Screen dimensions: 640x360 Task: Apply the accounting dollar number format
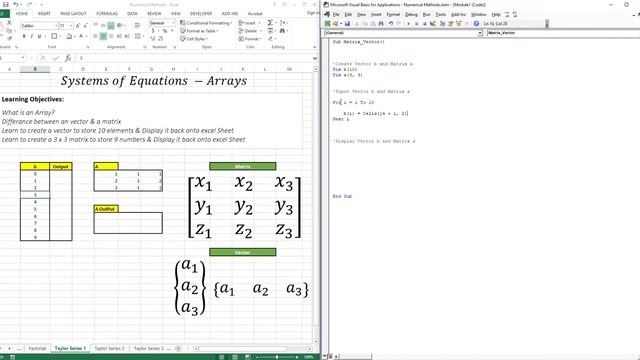(153, 31)
